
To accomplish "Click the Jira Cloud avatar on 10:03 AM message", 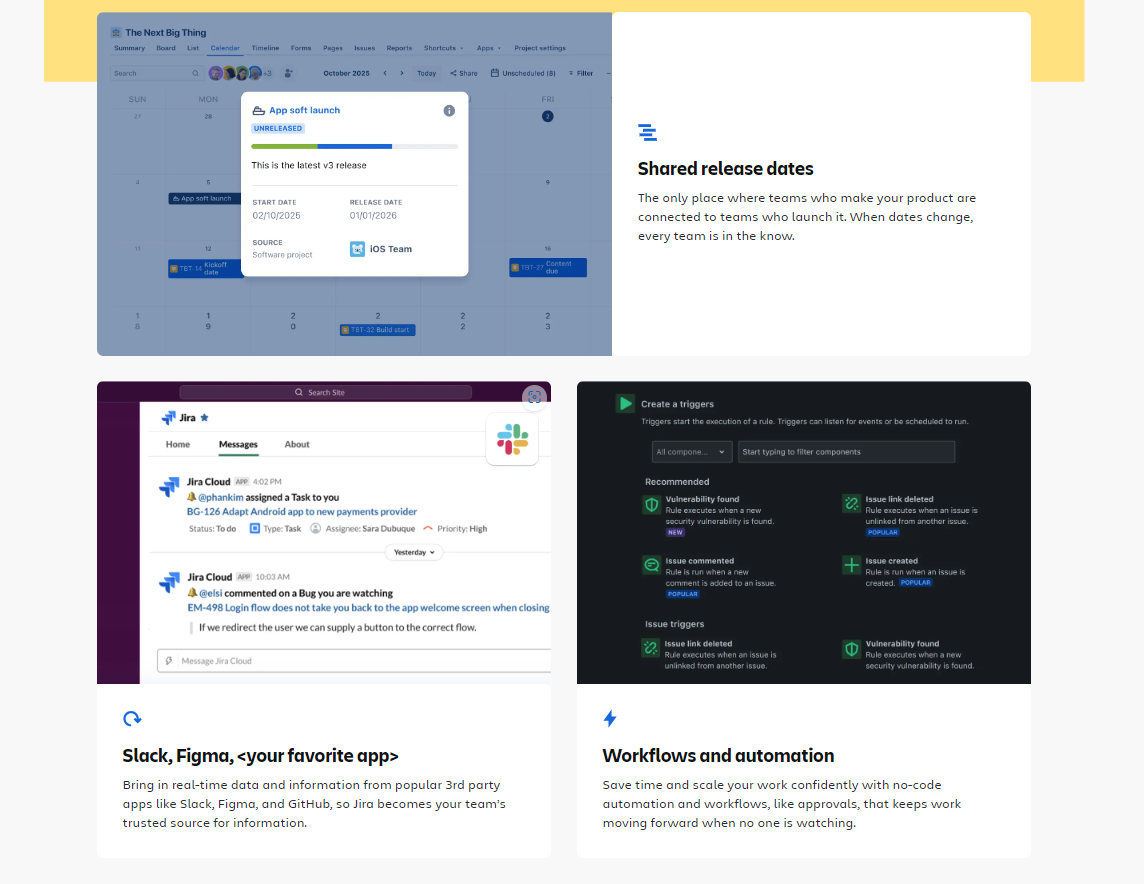I will tap(169, 582).
